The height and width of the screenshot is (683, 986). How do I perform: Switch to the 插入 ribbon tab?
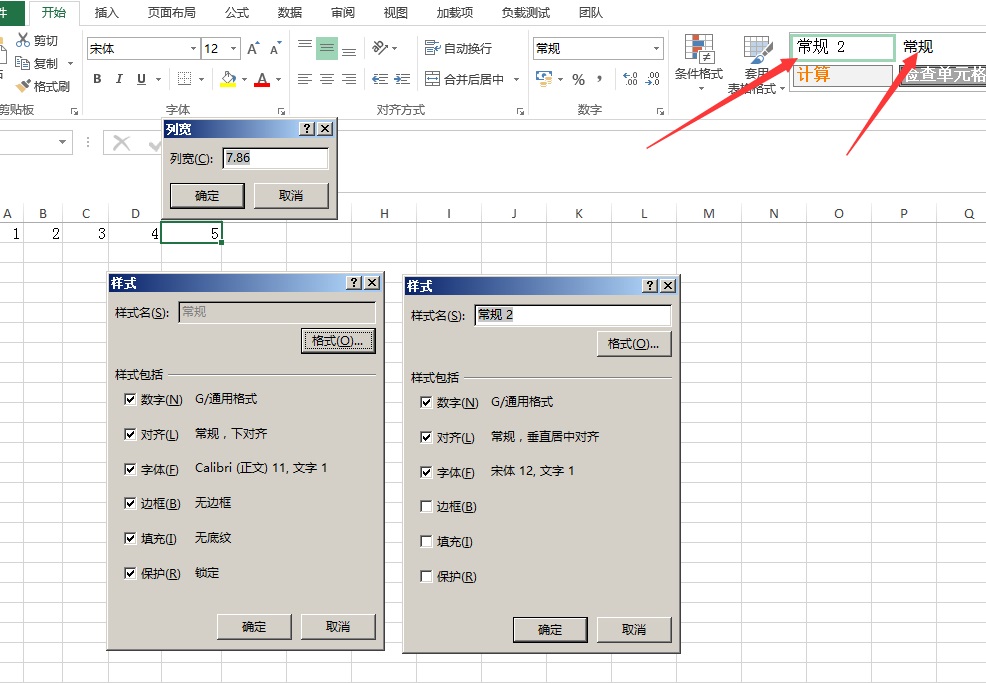tap(106, 13)
